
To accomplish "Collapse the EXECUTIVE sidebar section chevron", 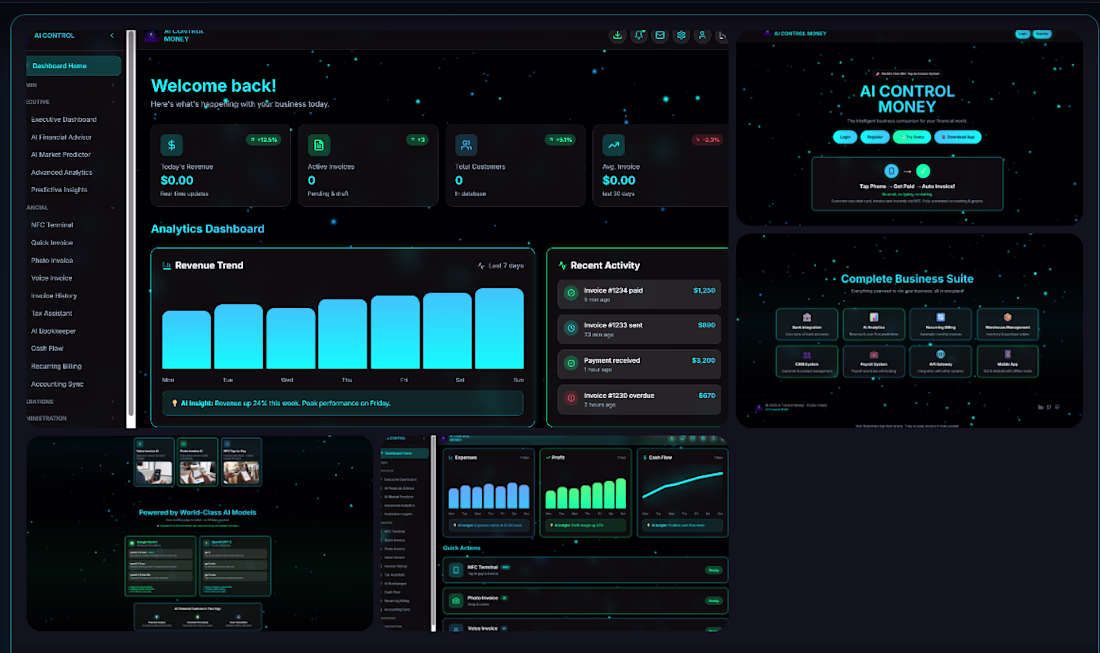I will (x=112, y=102).
